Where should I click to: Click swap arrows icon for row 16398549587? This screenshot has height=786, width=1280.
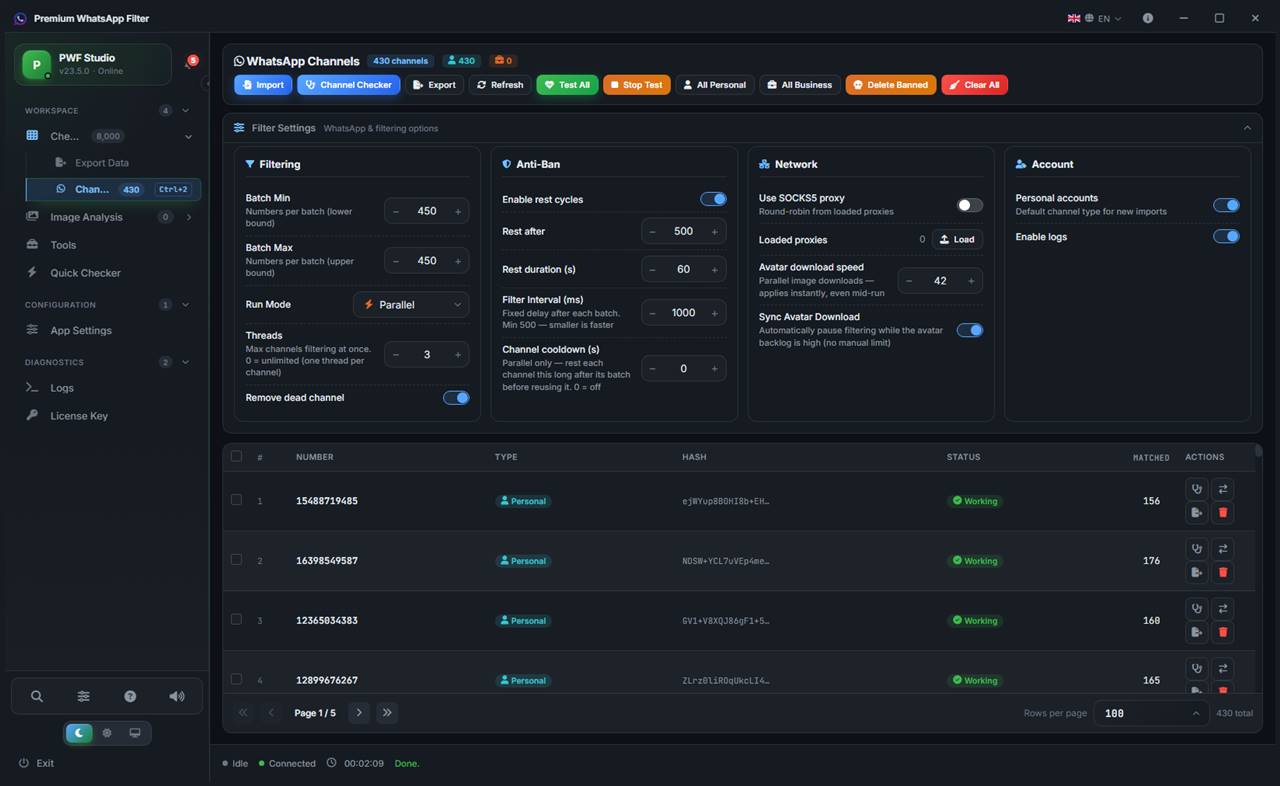(x=1222, y=549)
